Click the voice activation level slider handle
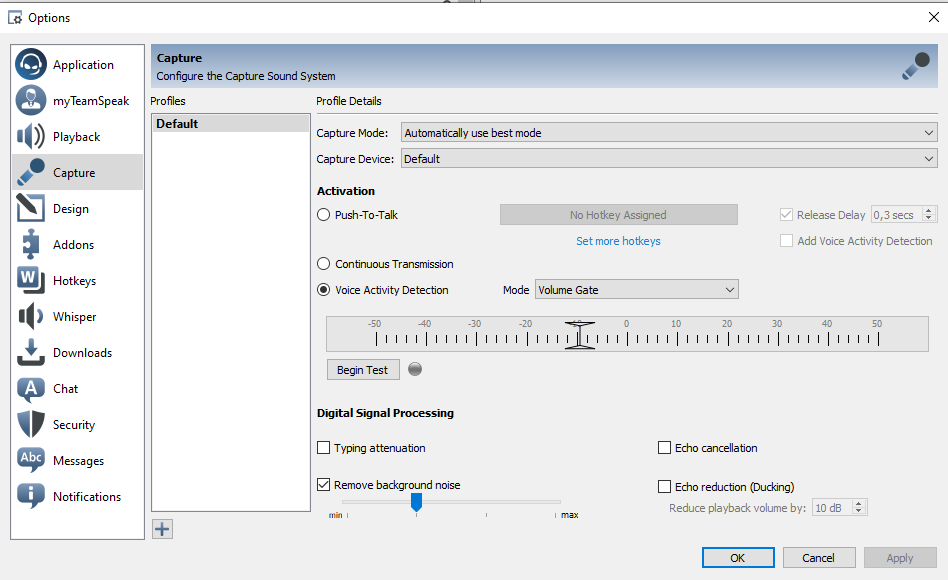Viewport: 948px width, 580px height. [x=579, y=335]
